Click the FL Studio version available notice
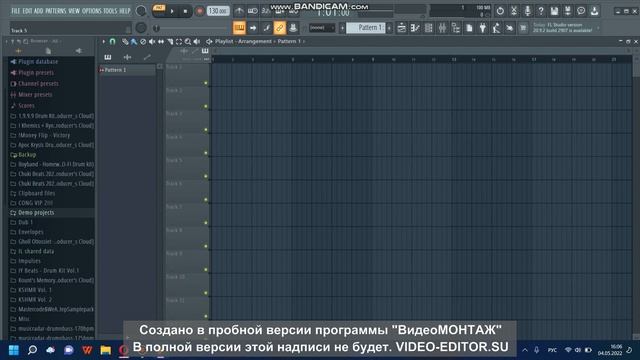This screenshot has width=640, height=360. [x=563, y=28]
